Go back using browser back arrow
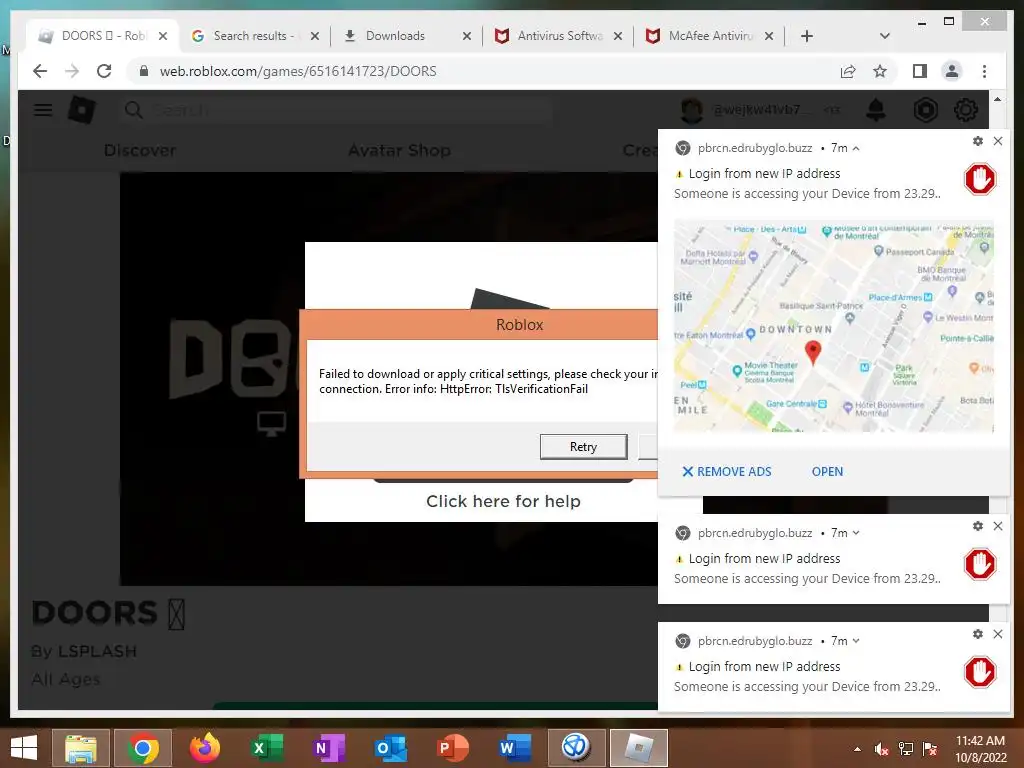This screenshot has width=1024, height=768. [x=40, y=71]
